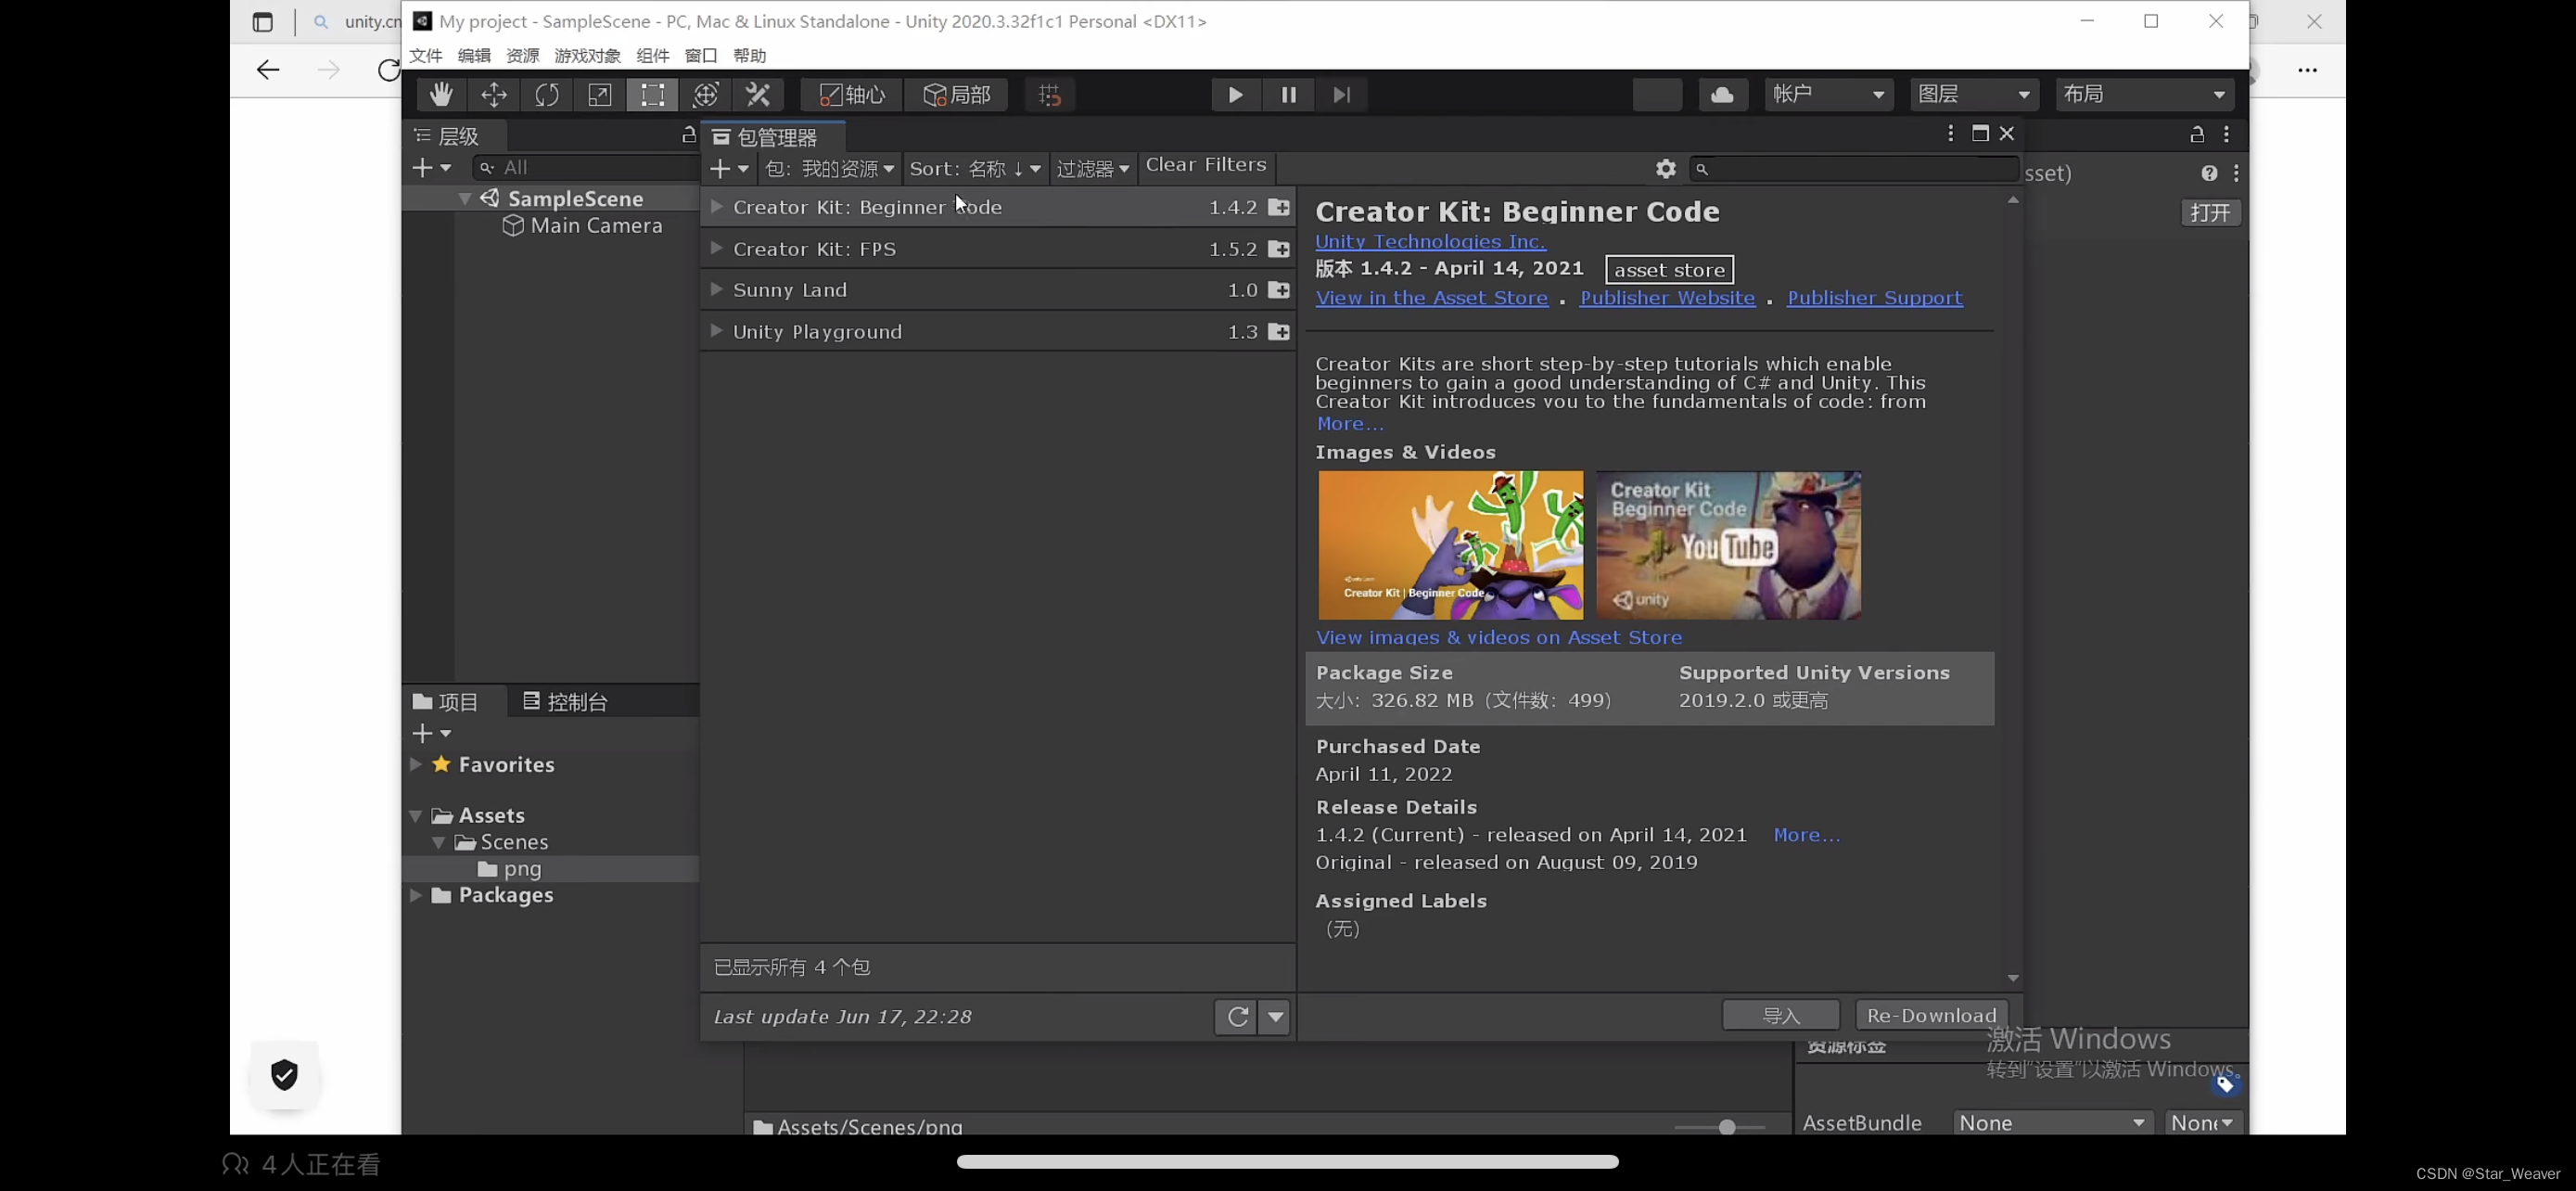Expand the Unity Playground package
Screen dimensions: 2576x1191
pos(716,331)
